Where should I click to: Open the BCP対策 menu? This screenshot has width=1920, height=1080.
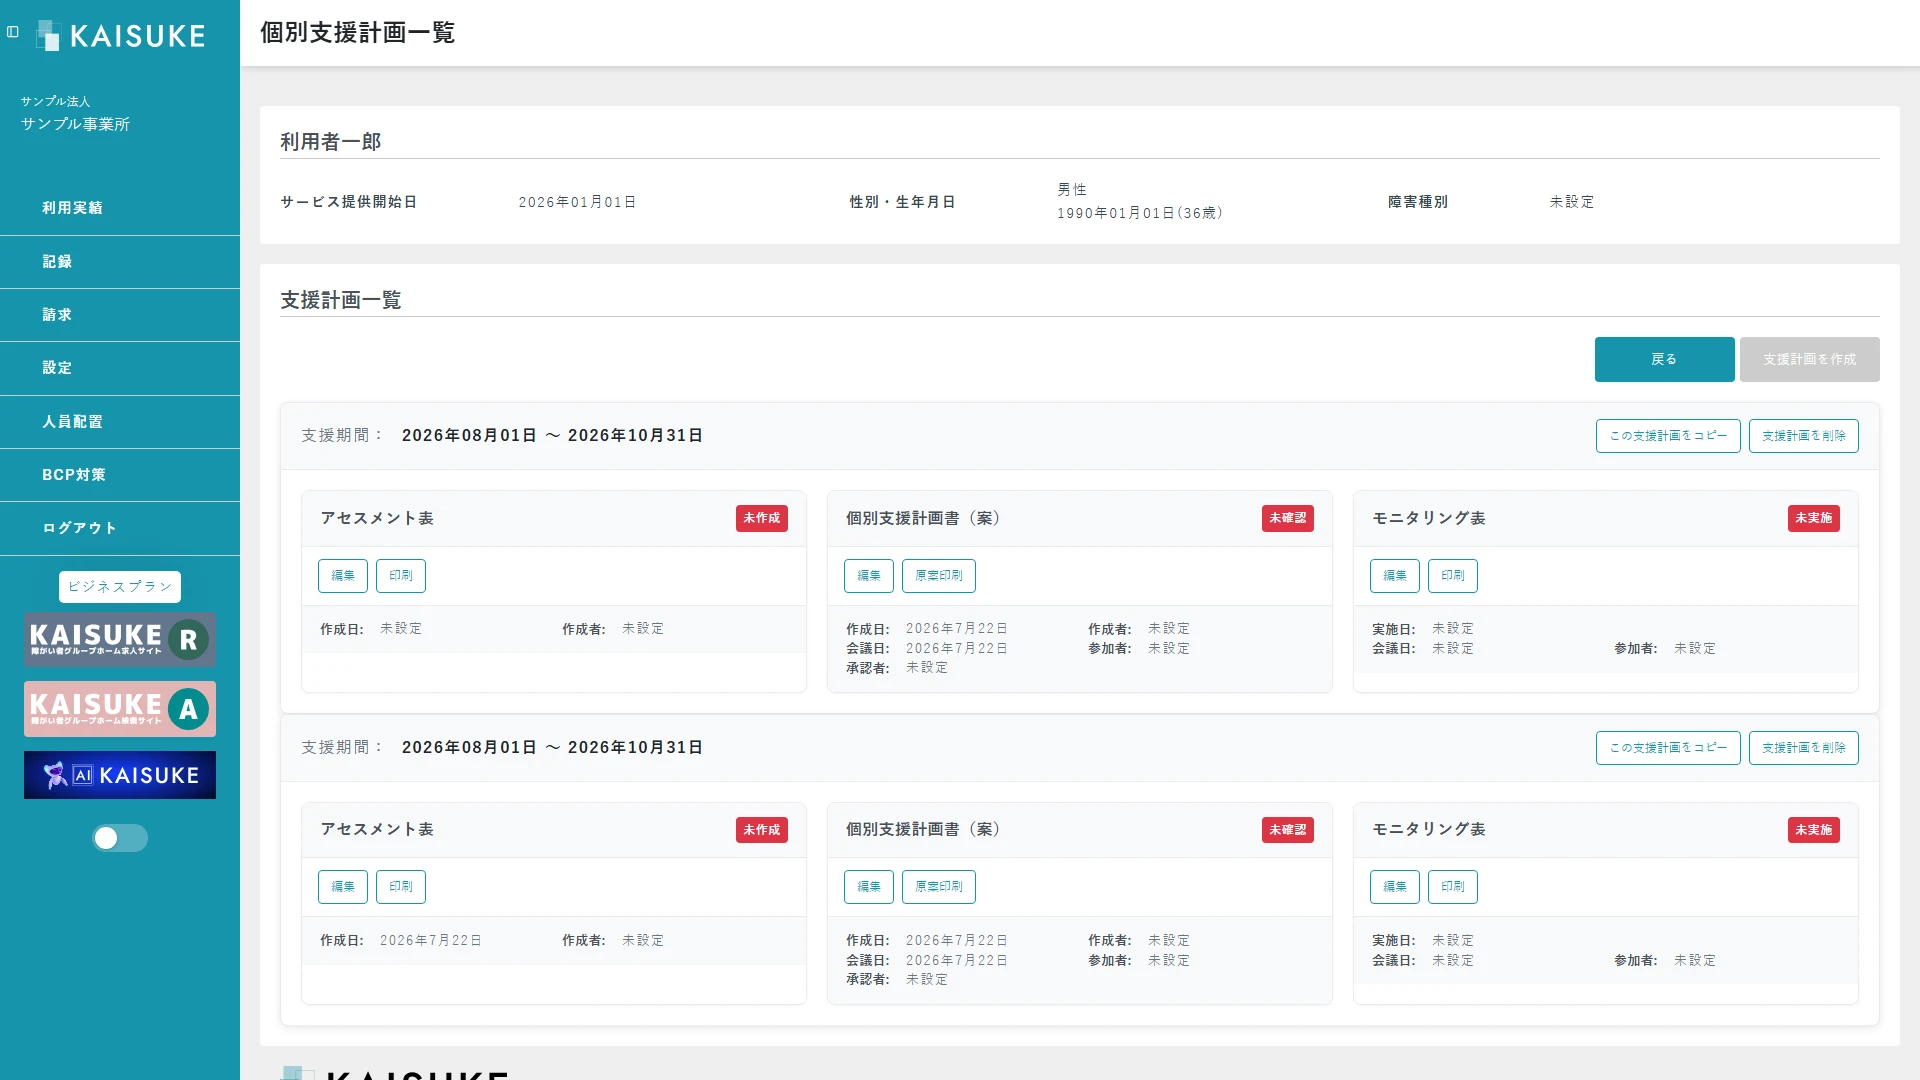pyautogui.click(x=120, y=475)
